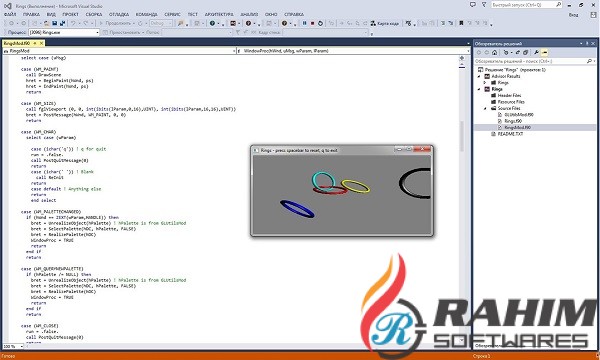Image resolution: width=600 pixels, height=360 pixels.
Task: Open the Solution Explorer search options magnifier
Action: coord(589,61)
